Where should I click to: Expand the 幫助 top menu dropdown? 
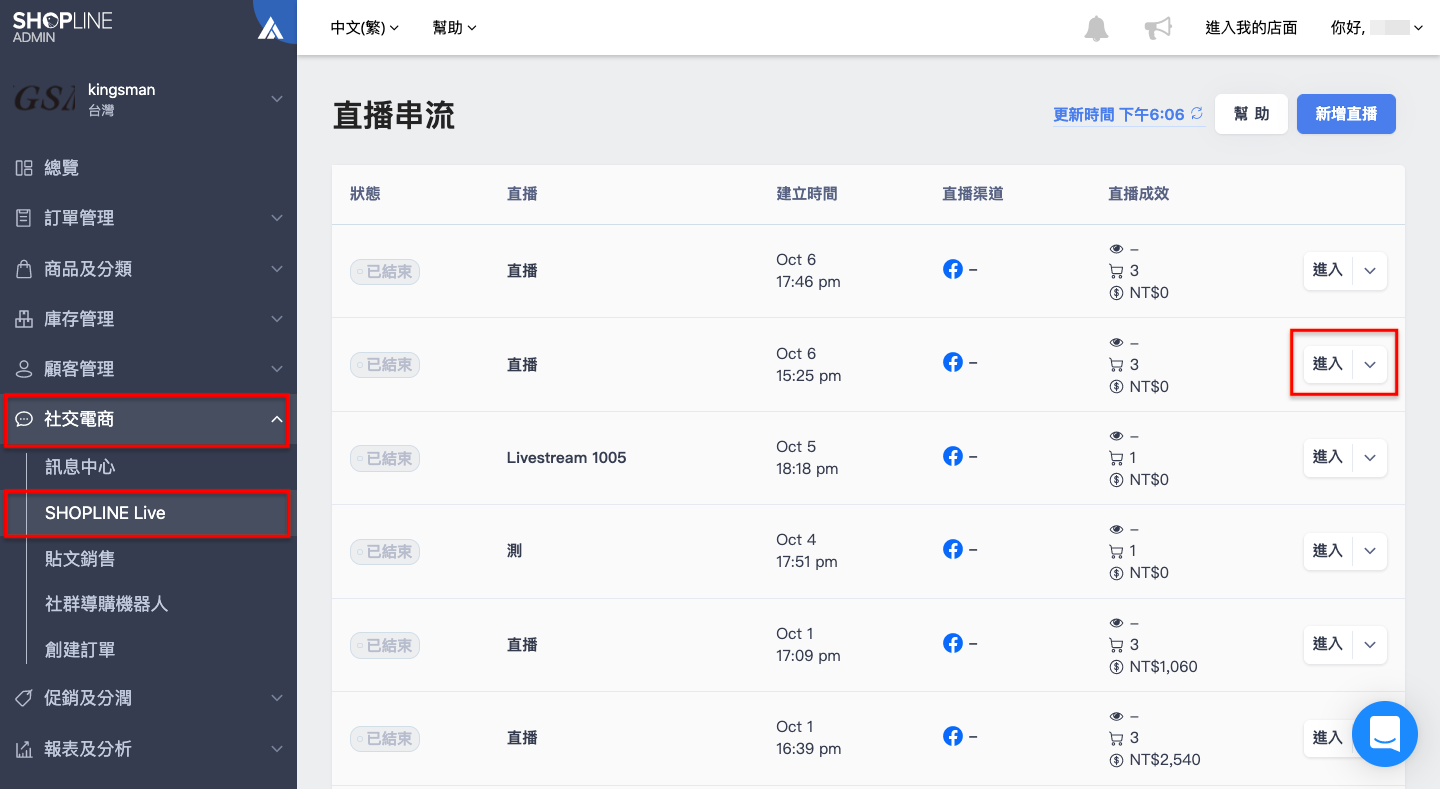point(454,28)
